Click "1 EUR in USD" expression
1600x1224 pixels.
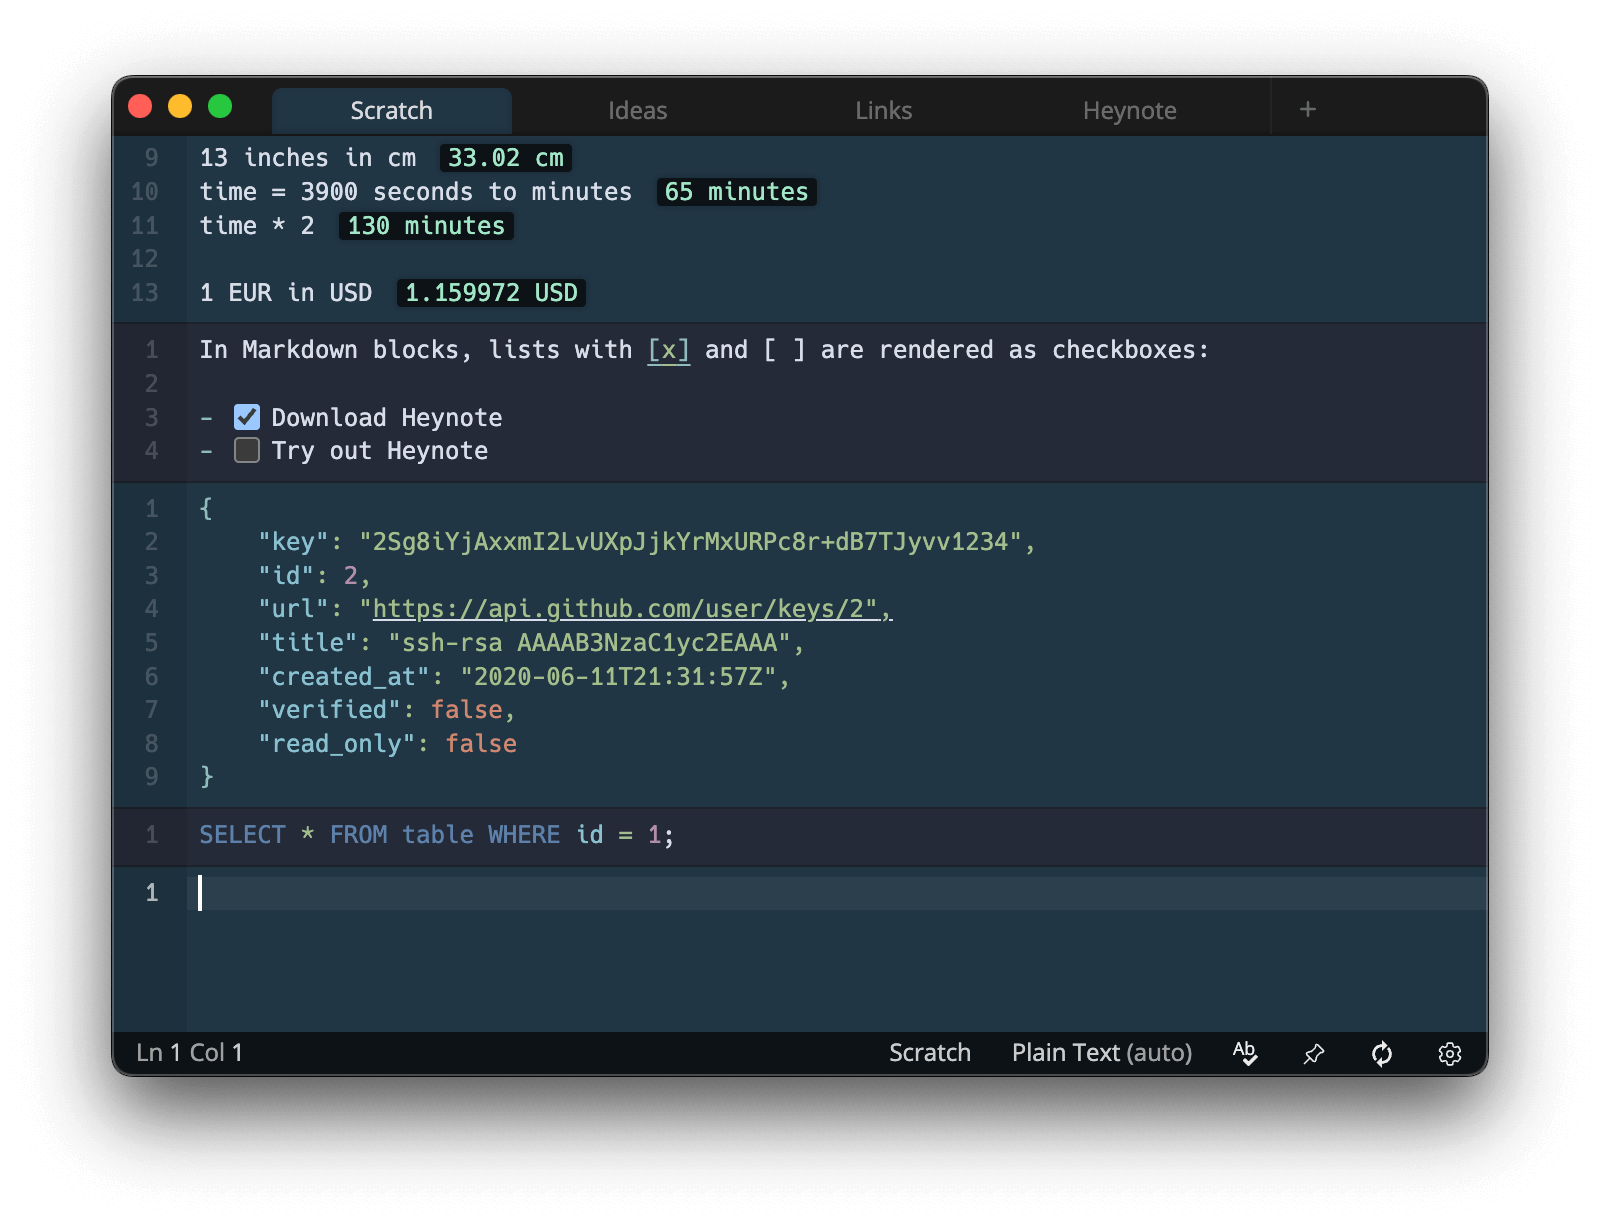pos(286,293)
